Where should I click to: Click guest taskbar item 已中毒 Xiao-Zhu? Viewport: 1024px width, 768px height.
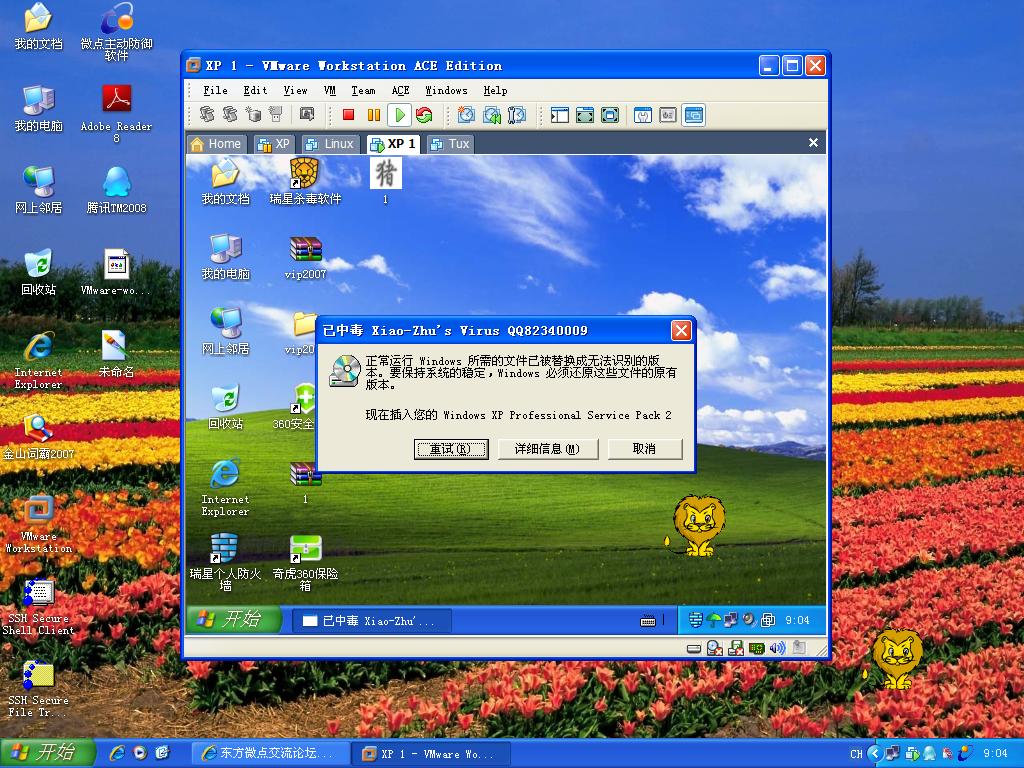[370, 621]
